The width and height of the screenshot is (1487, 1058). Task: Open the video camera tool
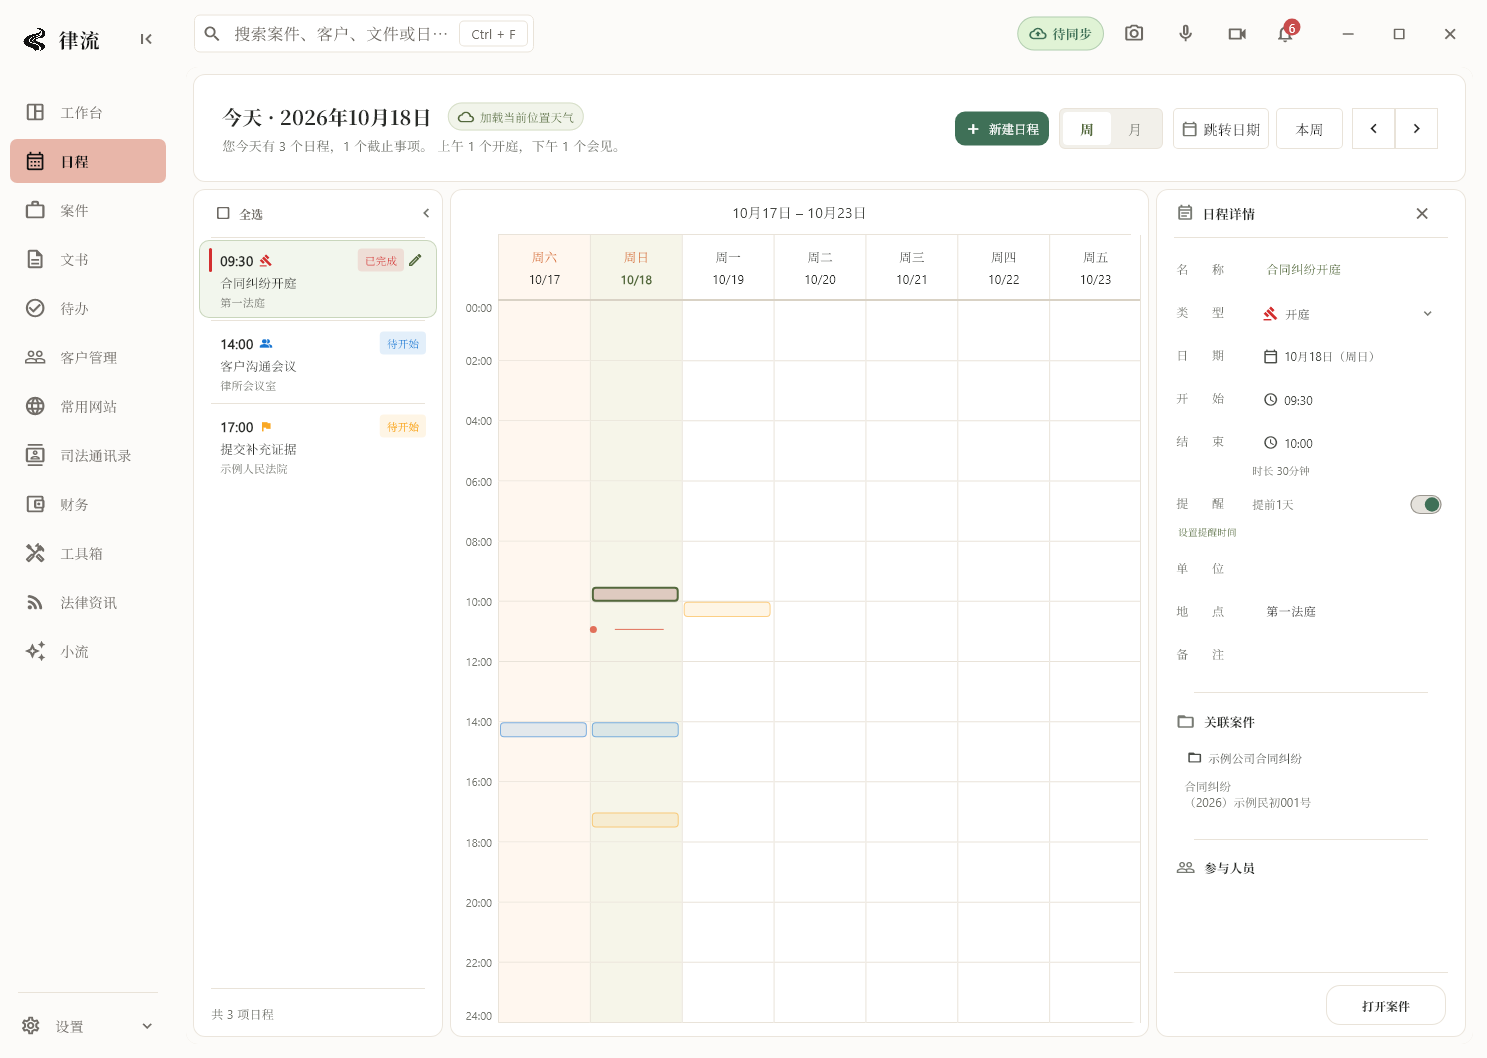tap(1237, 34)
